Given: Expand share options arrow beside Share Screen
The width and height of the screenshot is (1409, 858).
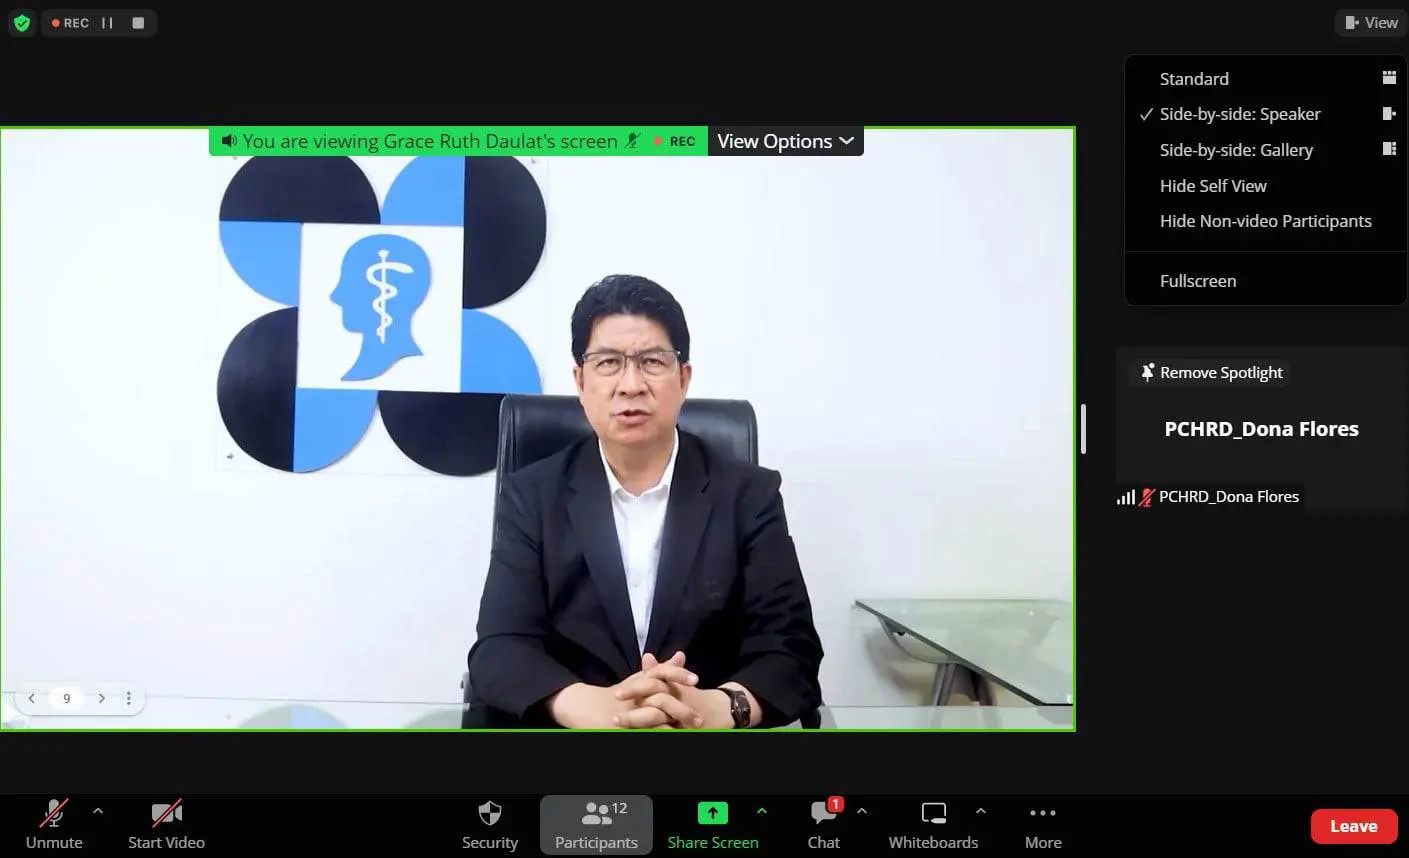Looking at the screenshot, I should 762,811.
